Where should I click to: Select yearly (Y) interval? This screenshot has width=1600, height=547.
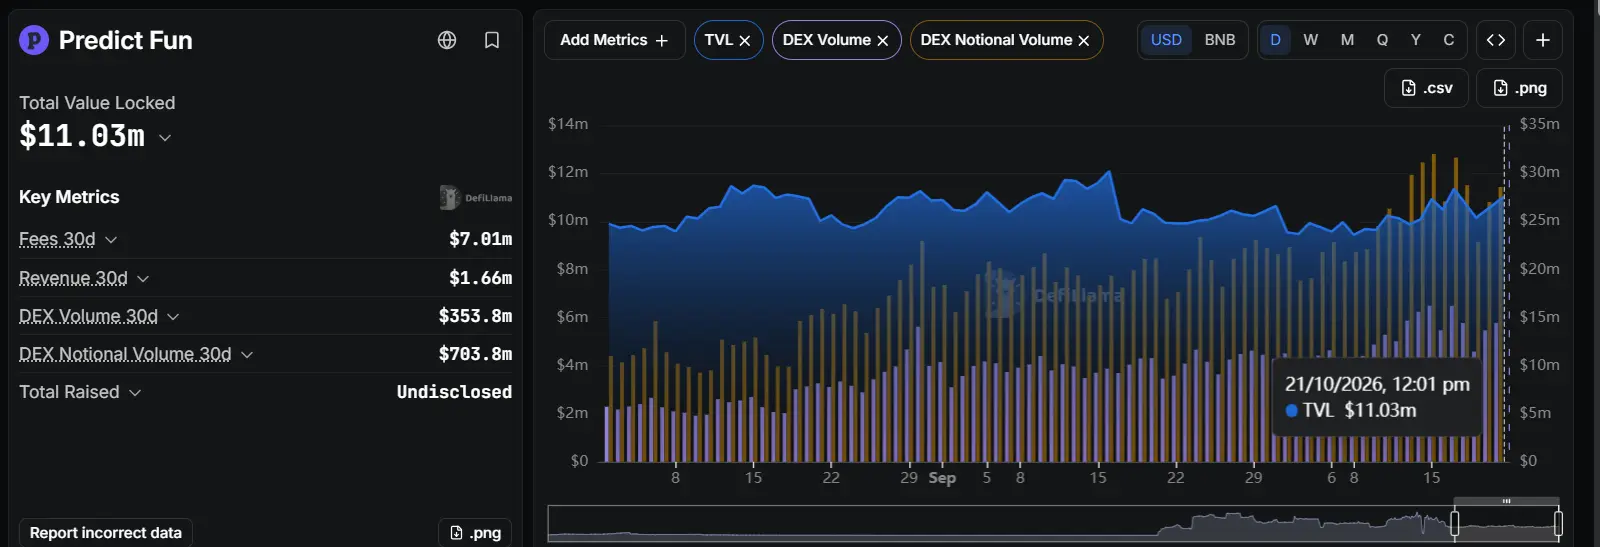tap(1416, 40)
